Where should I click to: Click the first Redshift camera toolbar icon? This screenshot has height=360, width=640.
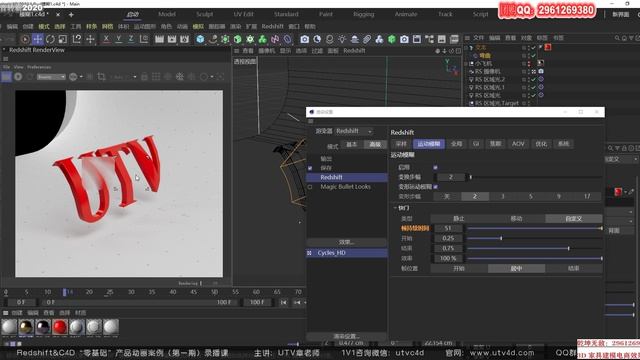(304, 39)
